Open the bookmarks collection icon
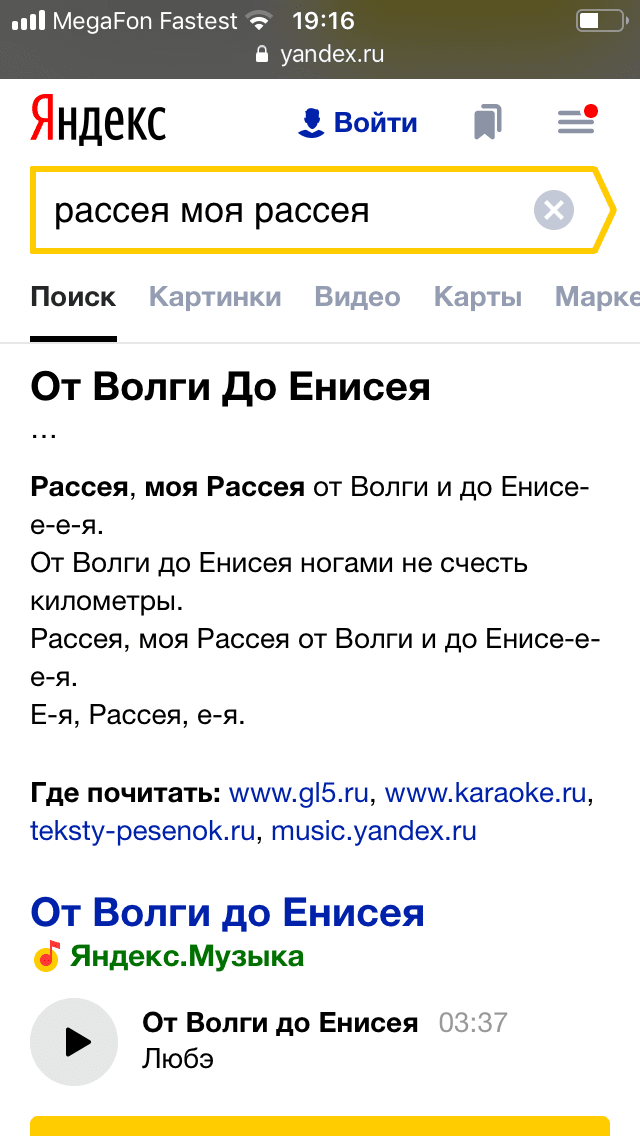Viewport: 640px width, 1136px height. 487,123
